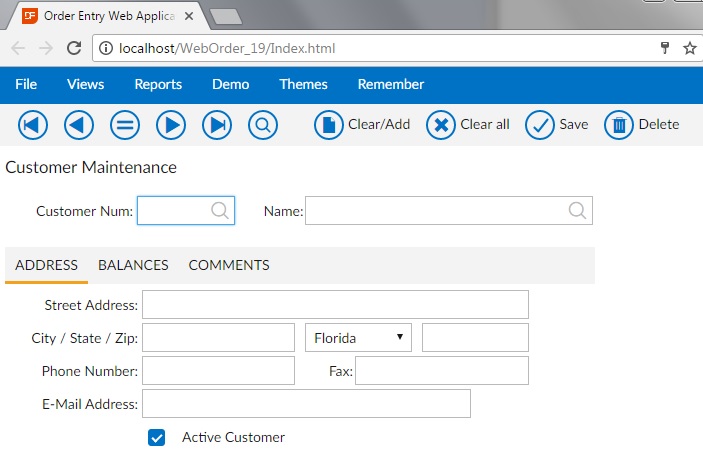Viewport: 703px width, 453px height.
Task: Open Name field lookup magnifier
Action: (x=577, y=210)
